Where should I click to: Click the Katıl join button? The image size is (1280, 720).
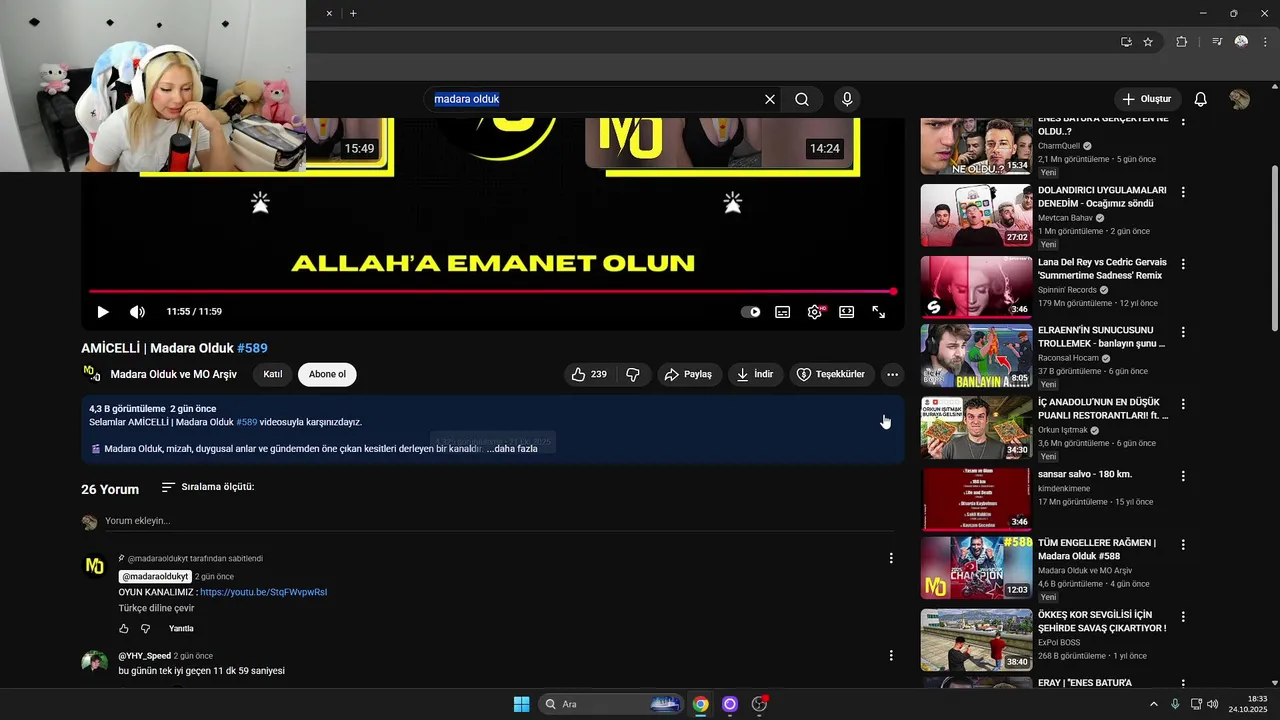tap(272, 374)
